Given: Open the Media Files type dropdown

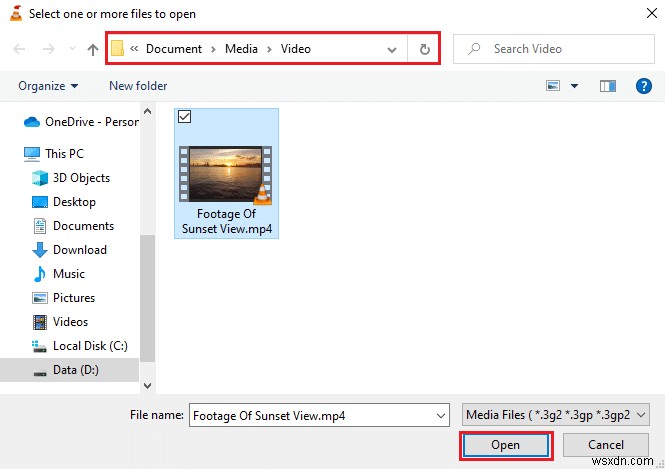Looking at the screenshot, I should coord(556,415).
